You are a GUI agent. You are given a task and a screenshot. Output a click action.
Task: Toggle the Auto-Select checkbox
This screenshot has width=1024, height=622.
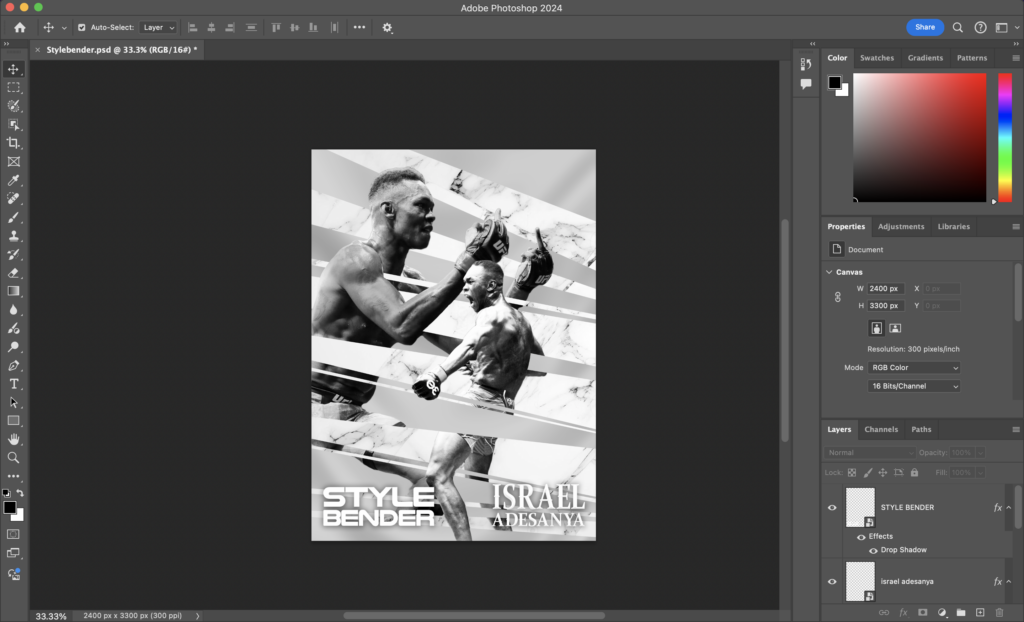pyautogui.click(x=82, y=27)
